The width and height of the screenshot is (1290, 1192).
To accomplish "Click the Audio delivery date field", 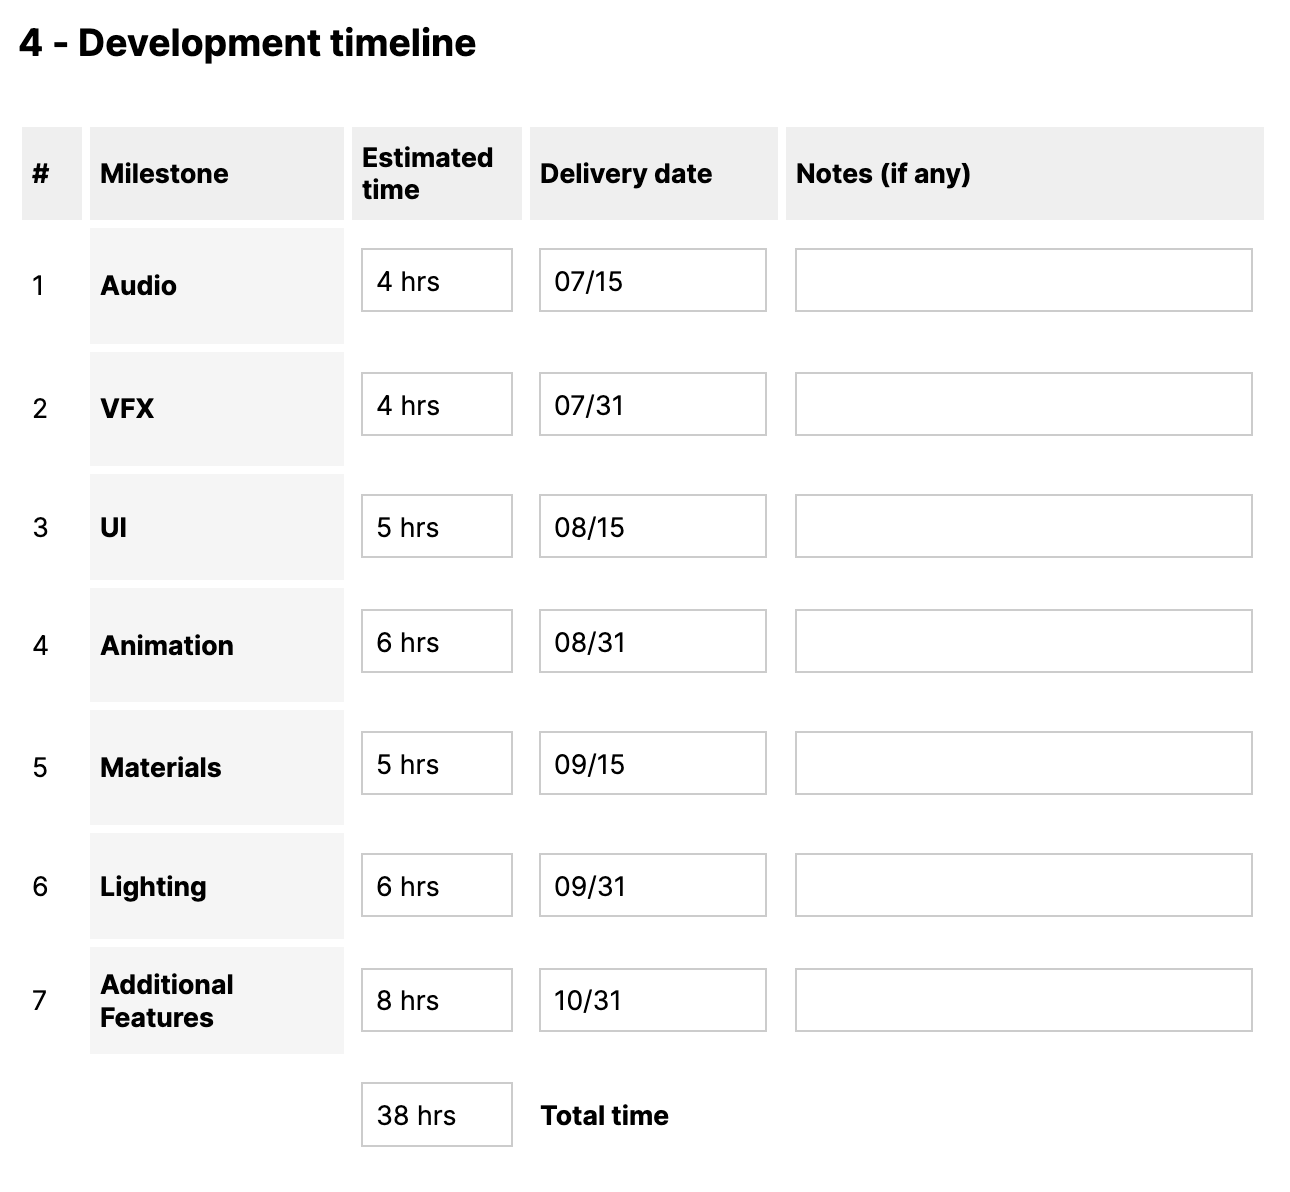I will coord(652,281).
